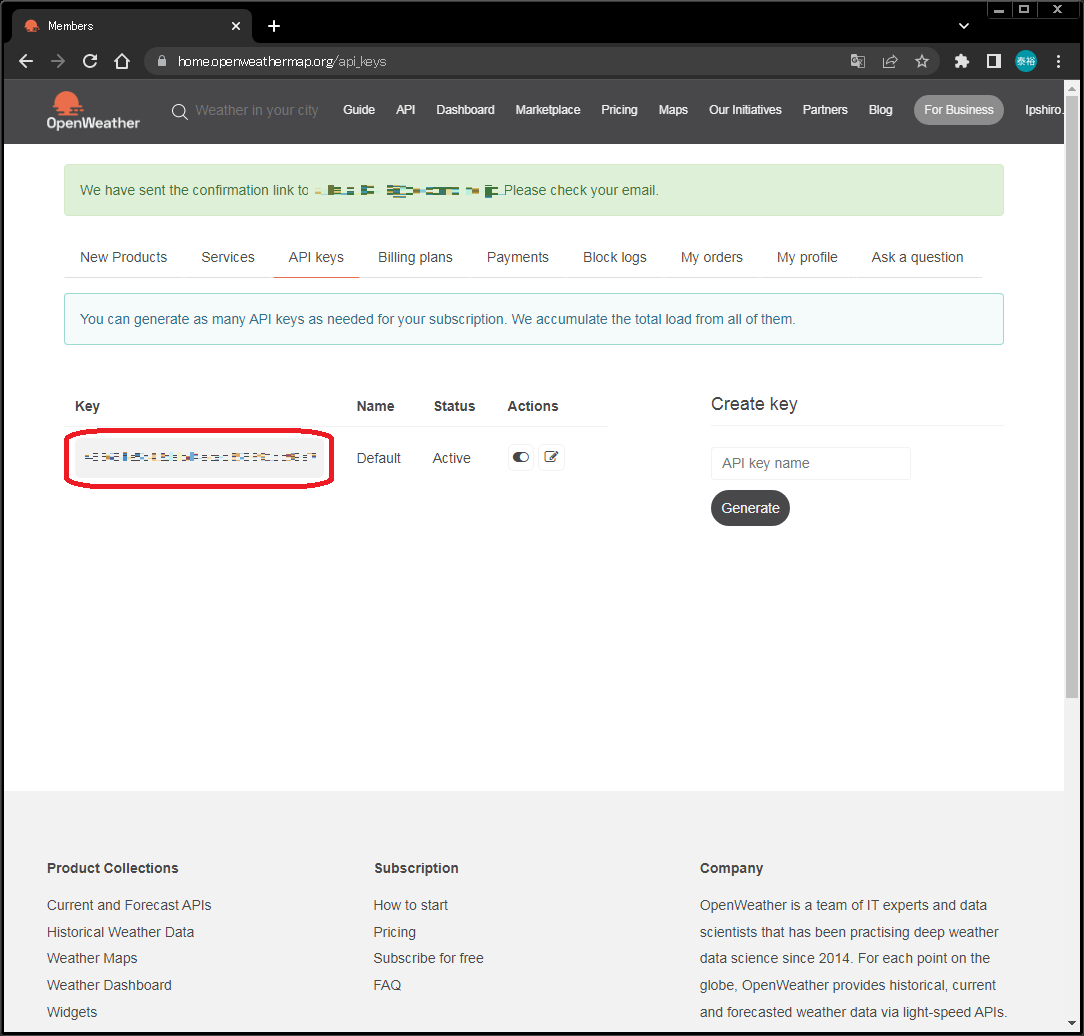The height and width of the screenshot is (1036, 1084).
Task: Open the Chrome profile avatar
Action: pyautogui.click(x=1025, y=62)
